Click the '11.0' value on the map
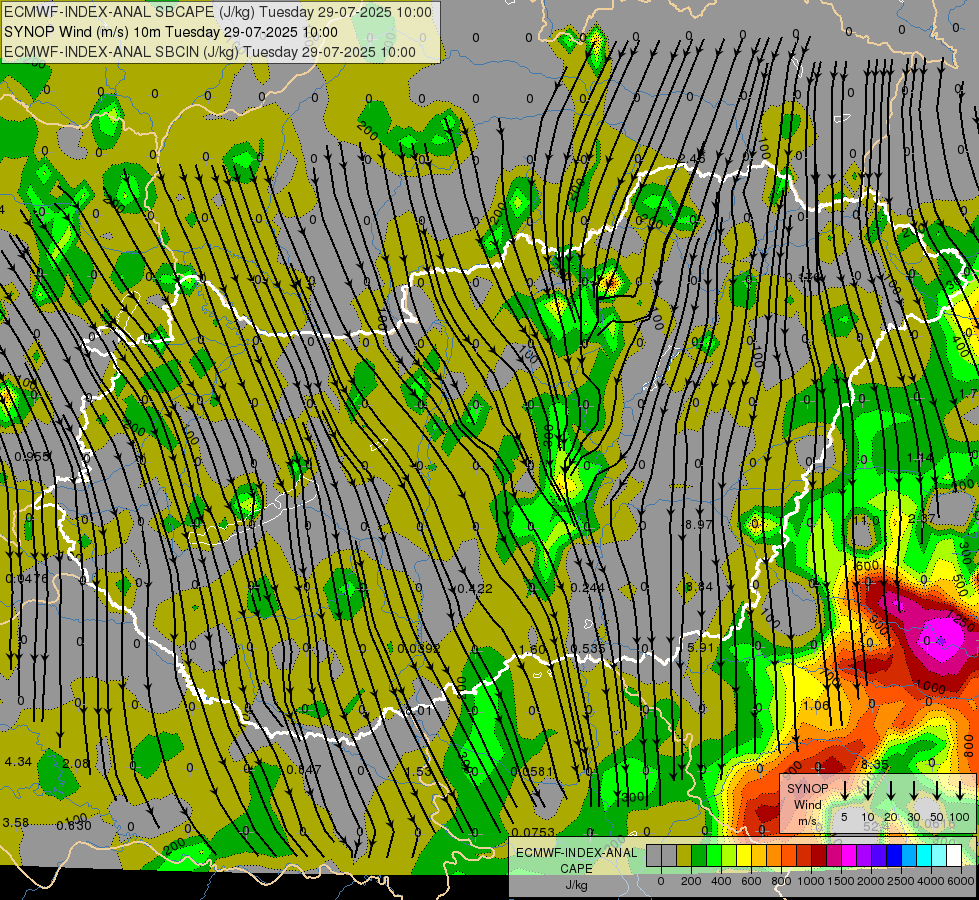 pos(866,520)
